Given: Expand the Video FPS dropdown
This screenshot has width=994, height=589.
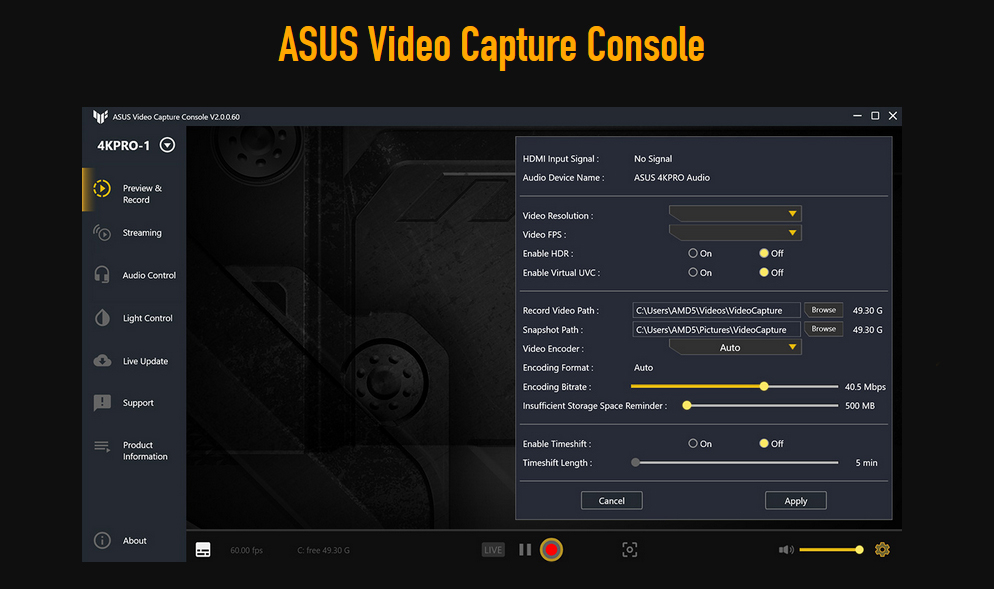Looking at the screenshot, I should tap(735, 233).
